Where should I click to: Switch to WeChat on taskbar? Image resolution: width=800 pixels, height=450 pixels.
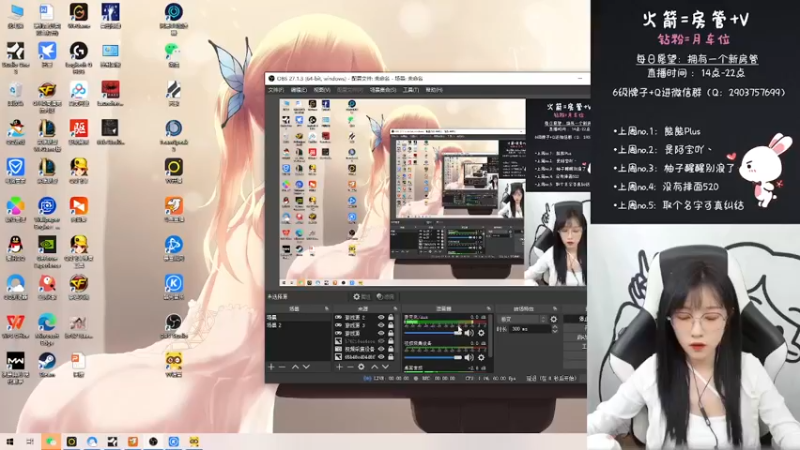click(51, 442)
